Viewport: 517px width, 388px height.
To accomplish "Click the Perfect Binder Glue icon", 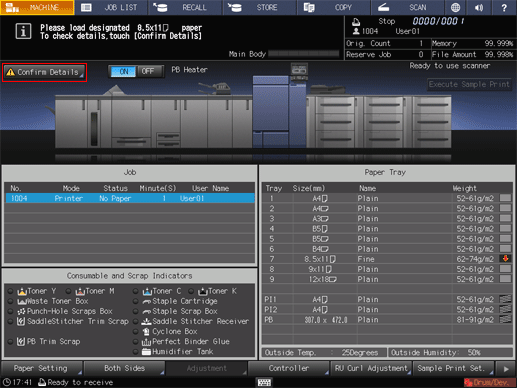I will coord(146,342).
